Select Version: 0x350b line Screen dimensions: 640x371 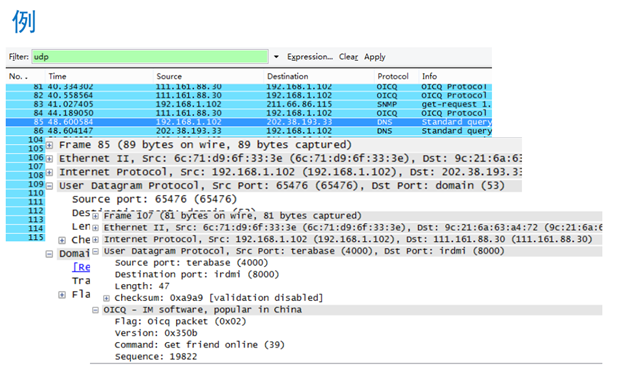(x=156, y=333)
